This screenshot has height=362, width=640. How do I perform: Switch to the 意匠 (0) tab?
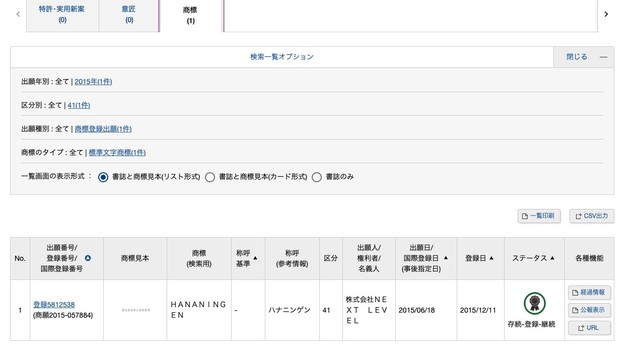pos(129,14)
